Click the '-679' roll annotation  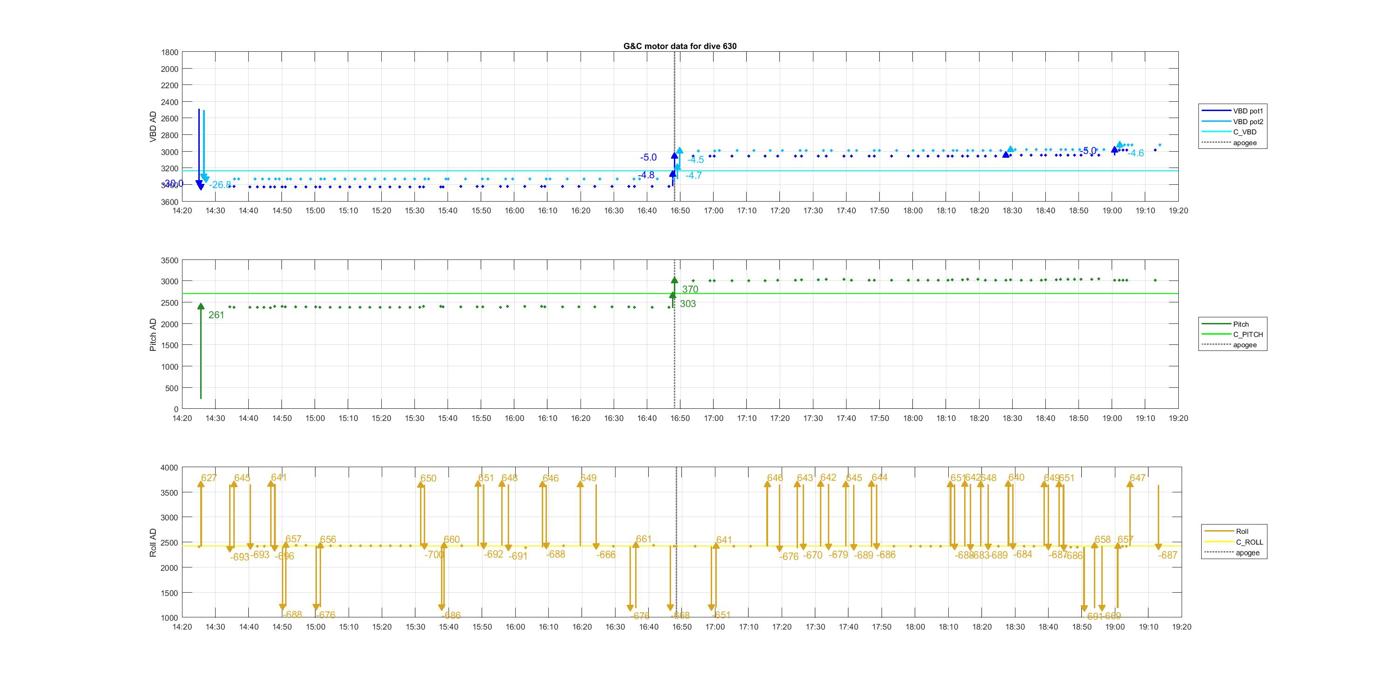click(x=838, y=555)
